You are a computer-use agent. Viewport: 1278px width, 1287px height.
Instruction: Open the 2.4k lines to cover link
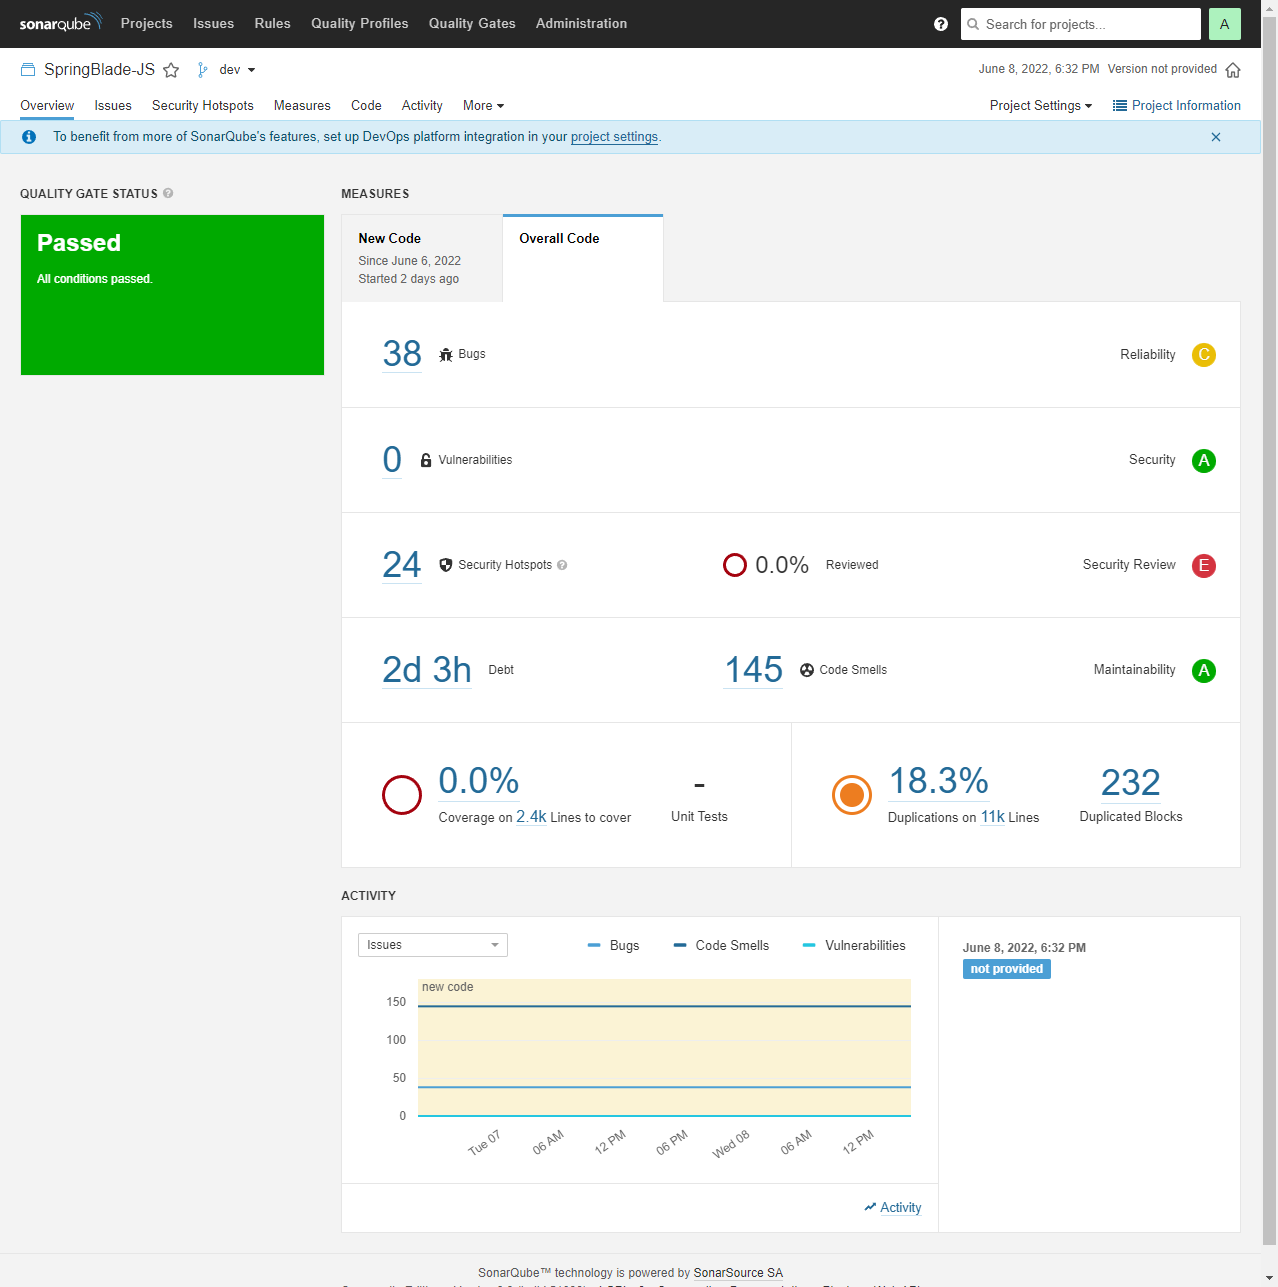(x=531, y=817)
